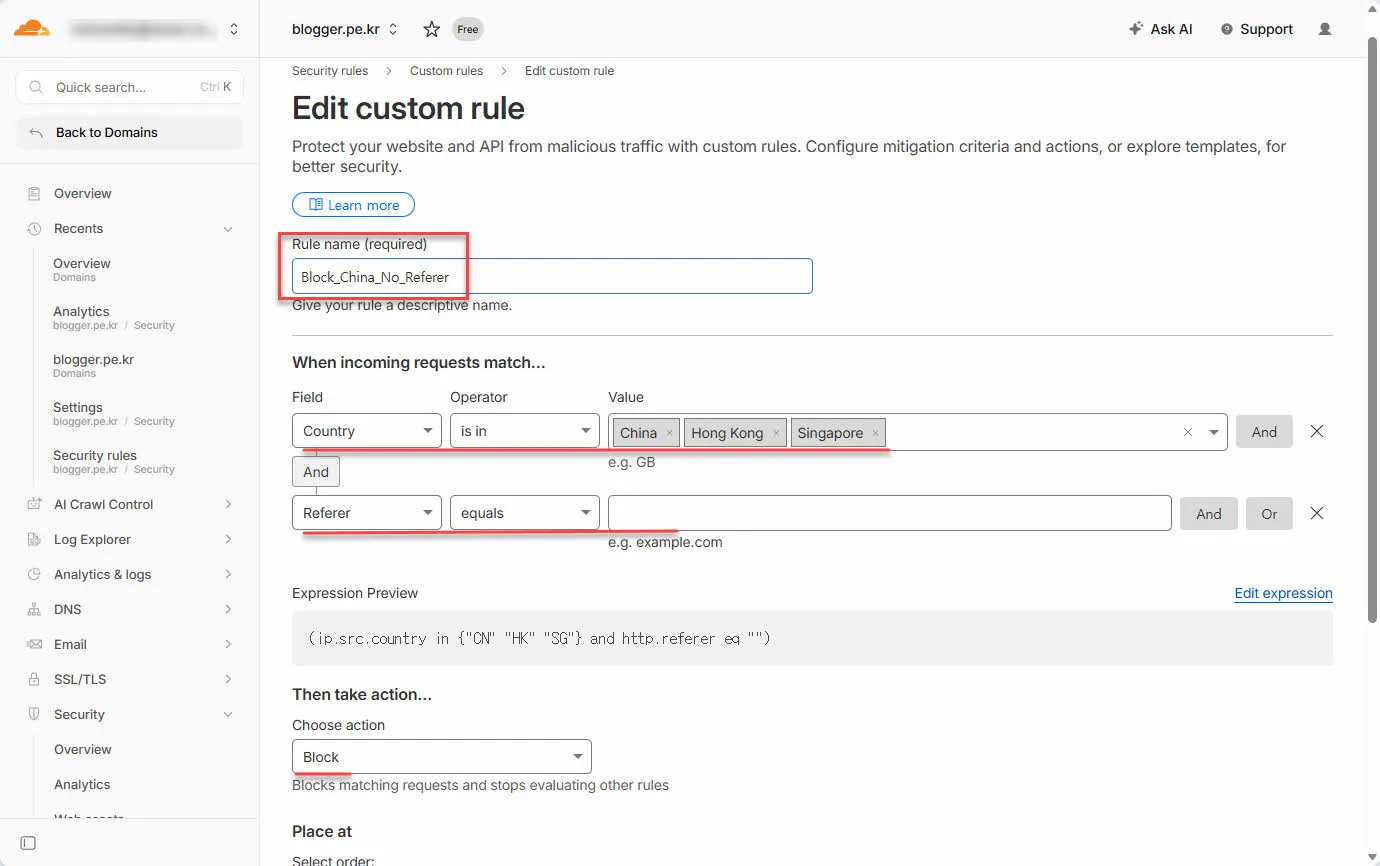Open recent Analytics for blogger.pe.kr

[x=114, y=318]
